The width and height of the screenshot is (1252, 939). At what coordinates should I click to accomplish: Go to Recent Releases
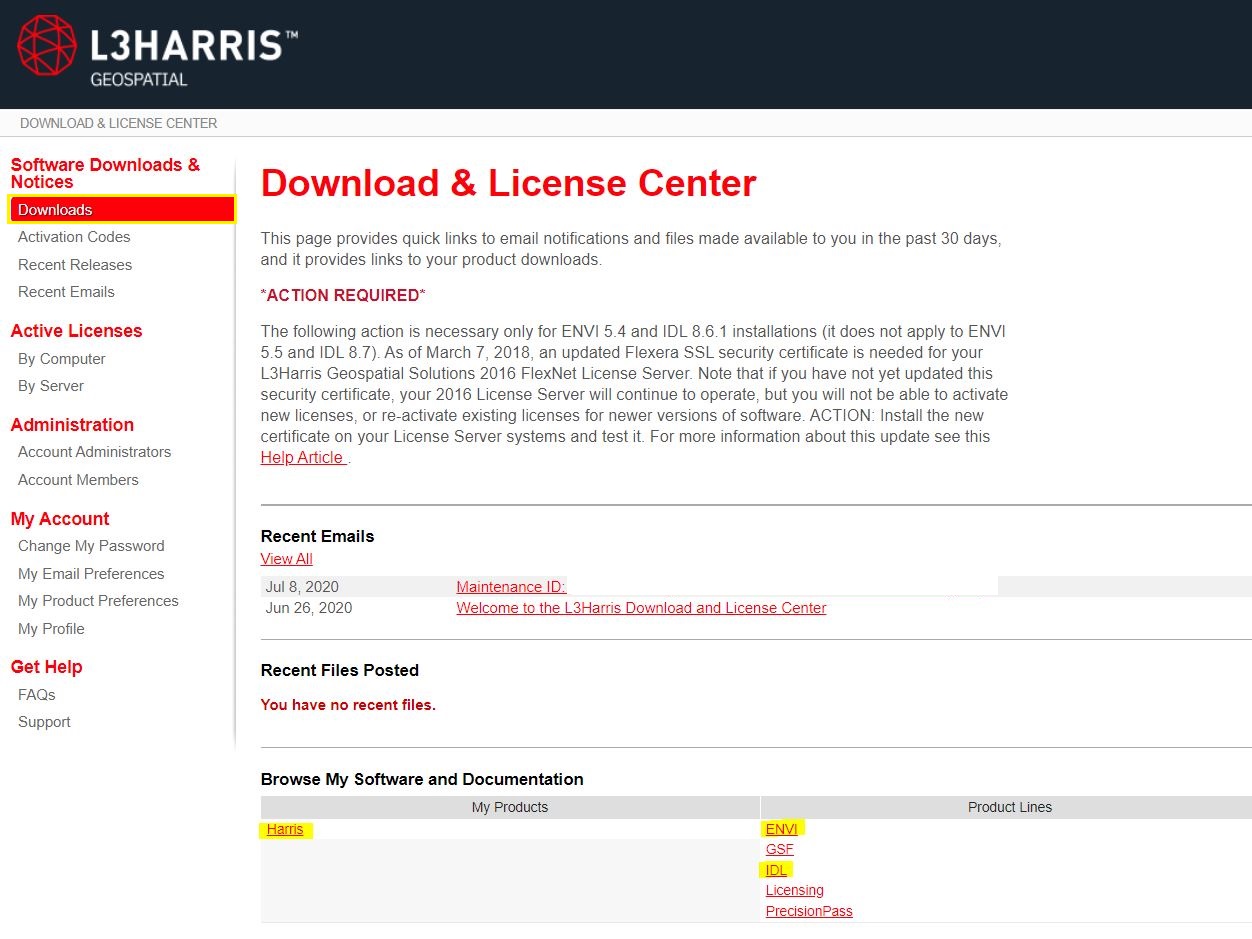pyautogui.click(x=75, y=265)
